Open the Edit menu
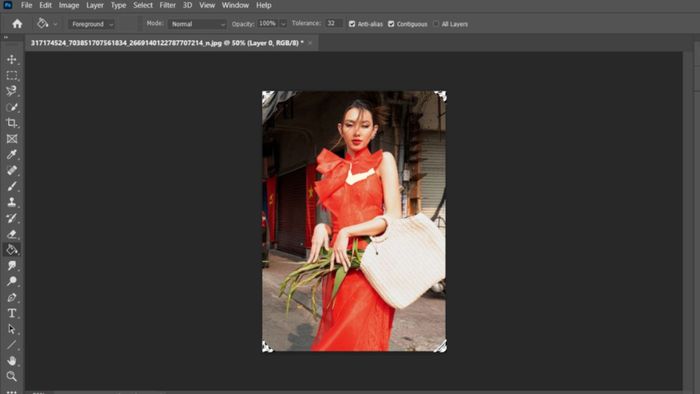 45,5
